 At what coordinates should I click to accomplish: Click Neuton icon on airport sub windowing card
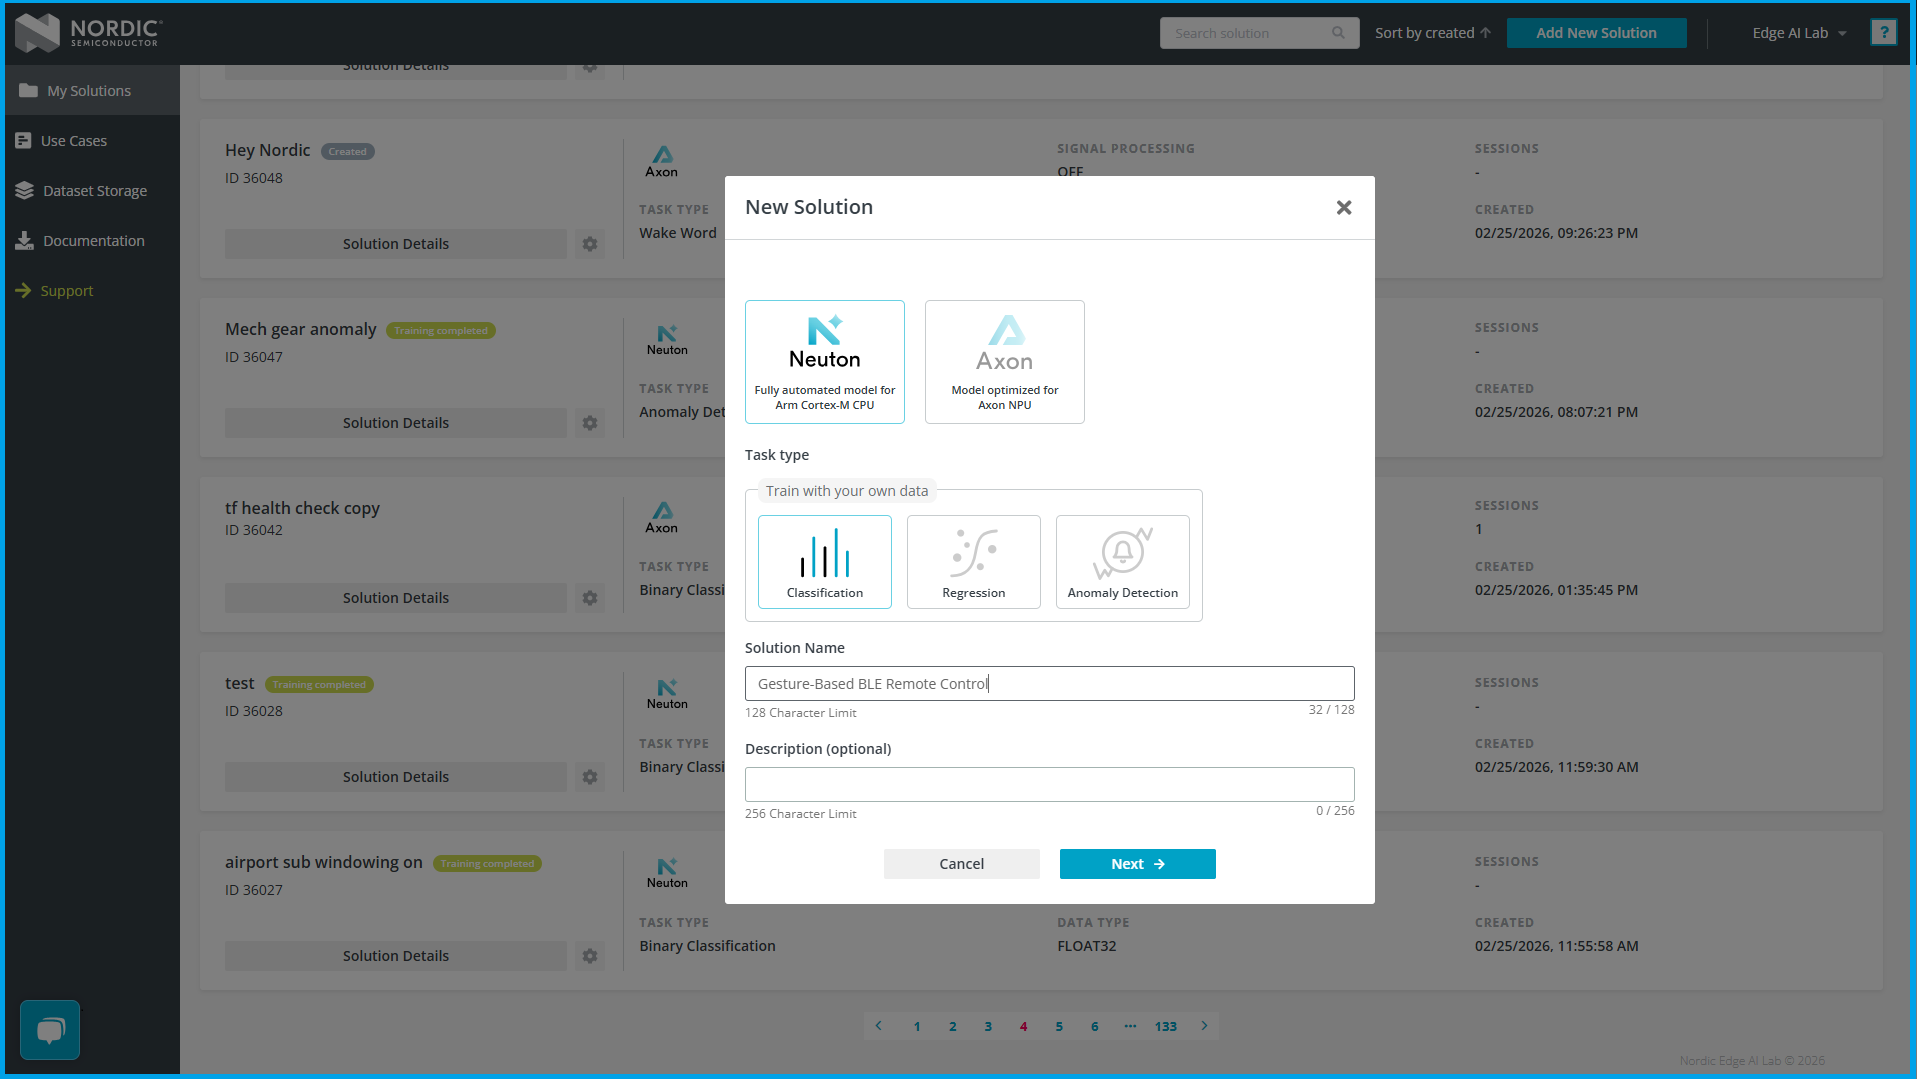click(667, 873)
